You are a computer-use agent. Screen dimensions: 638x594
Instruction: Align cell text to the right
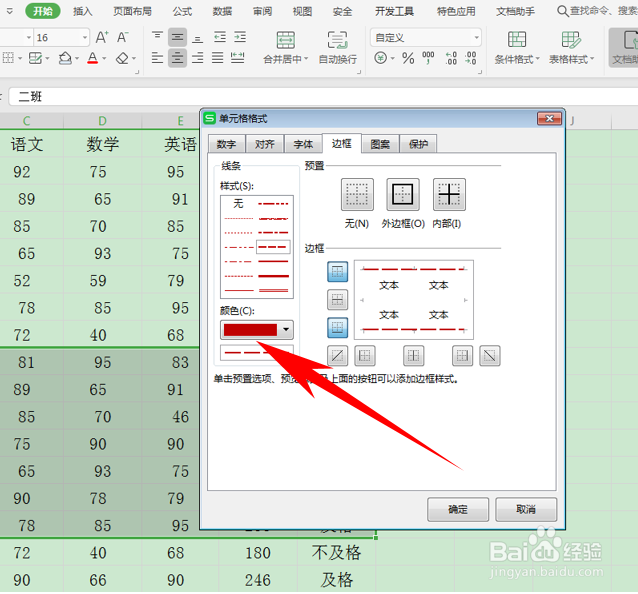[198, 58]
